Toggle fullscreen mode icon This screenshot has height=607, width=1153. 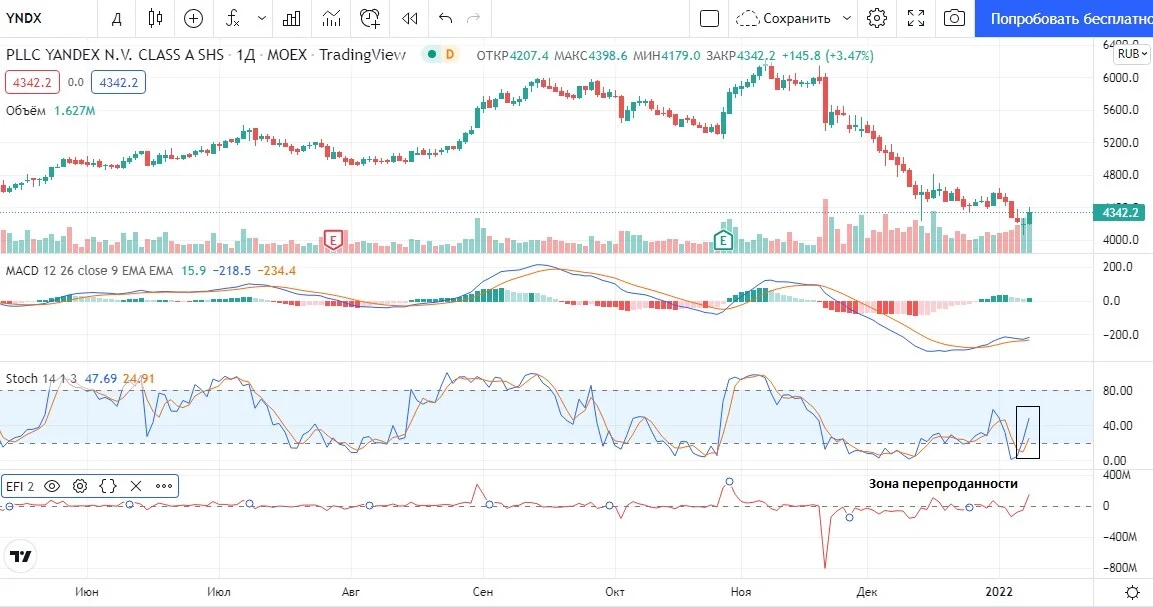(915, 18)
